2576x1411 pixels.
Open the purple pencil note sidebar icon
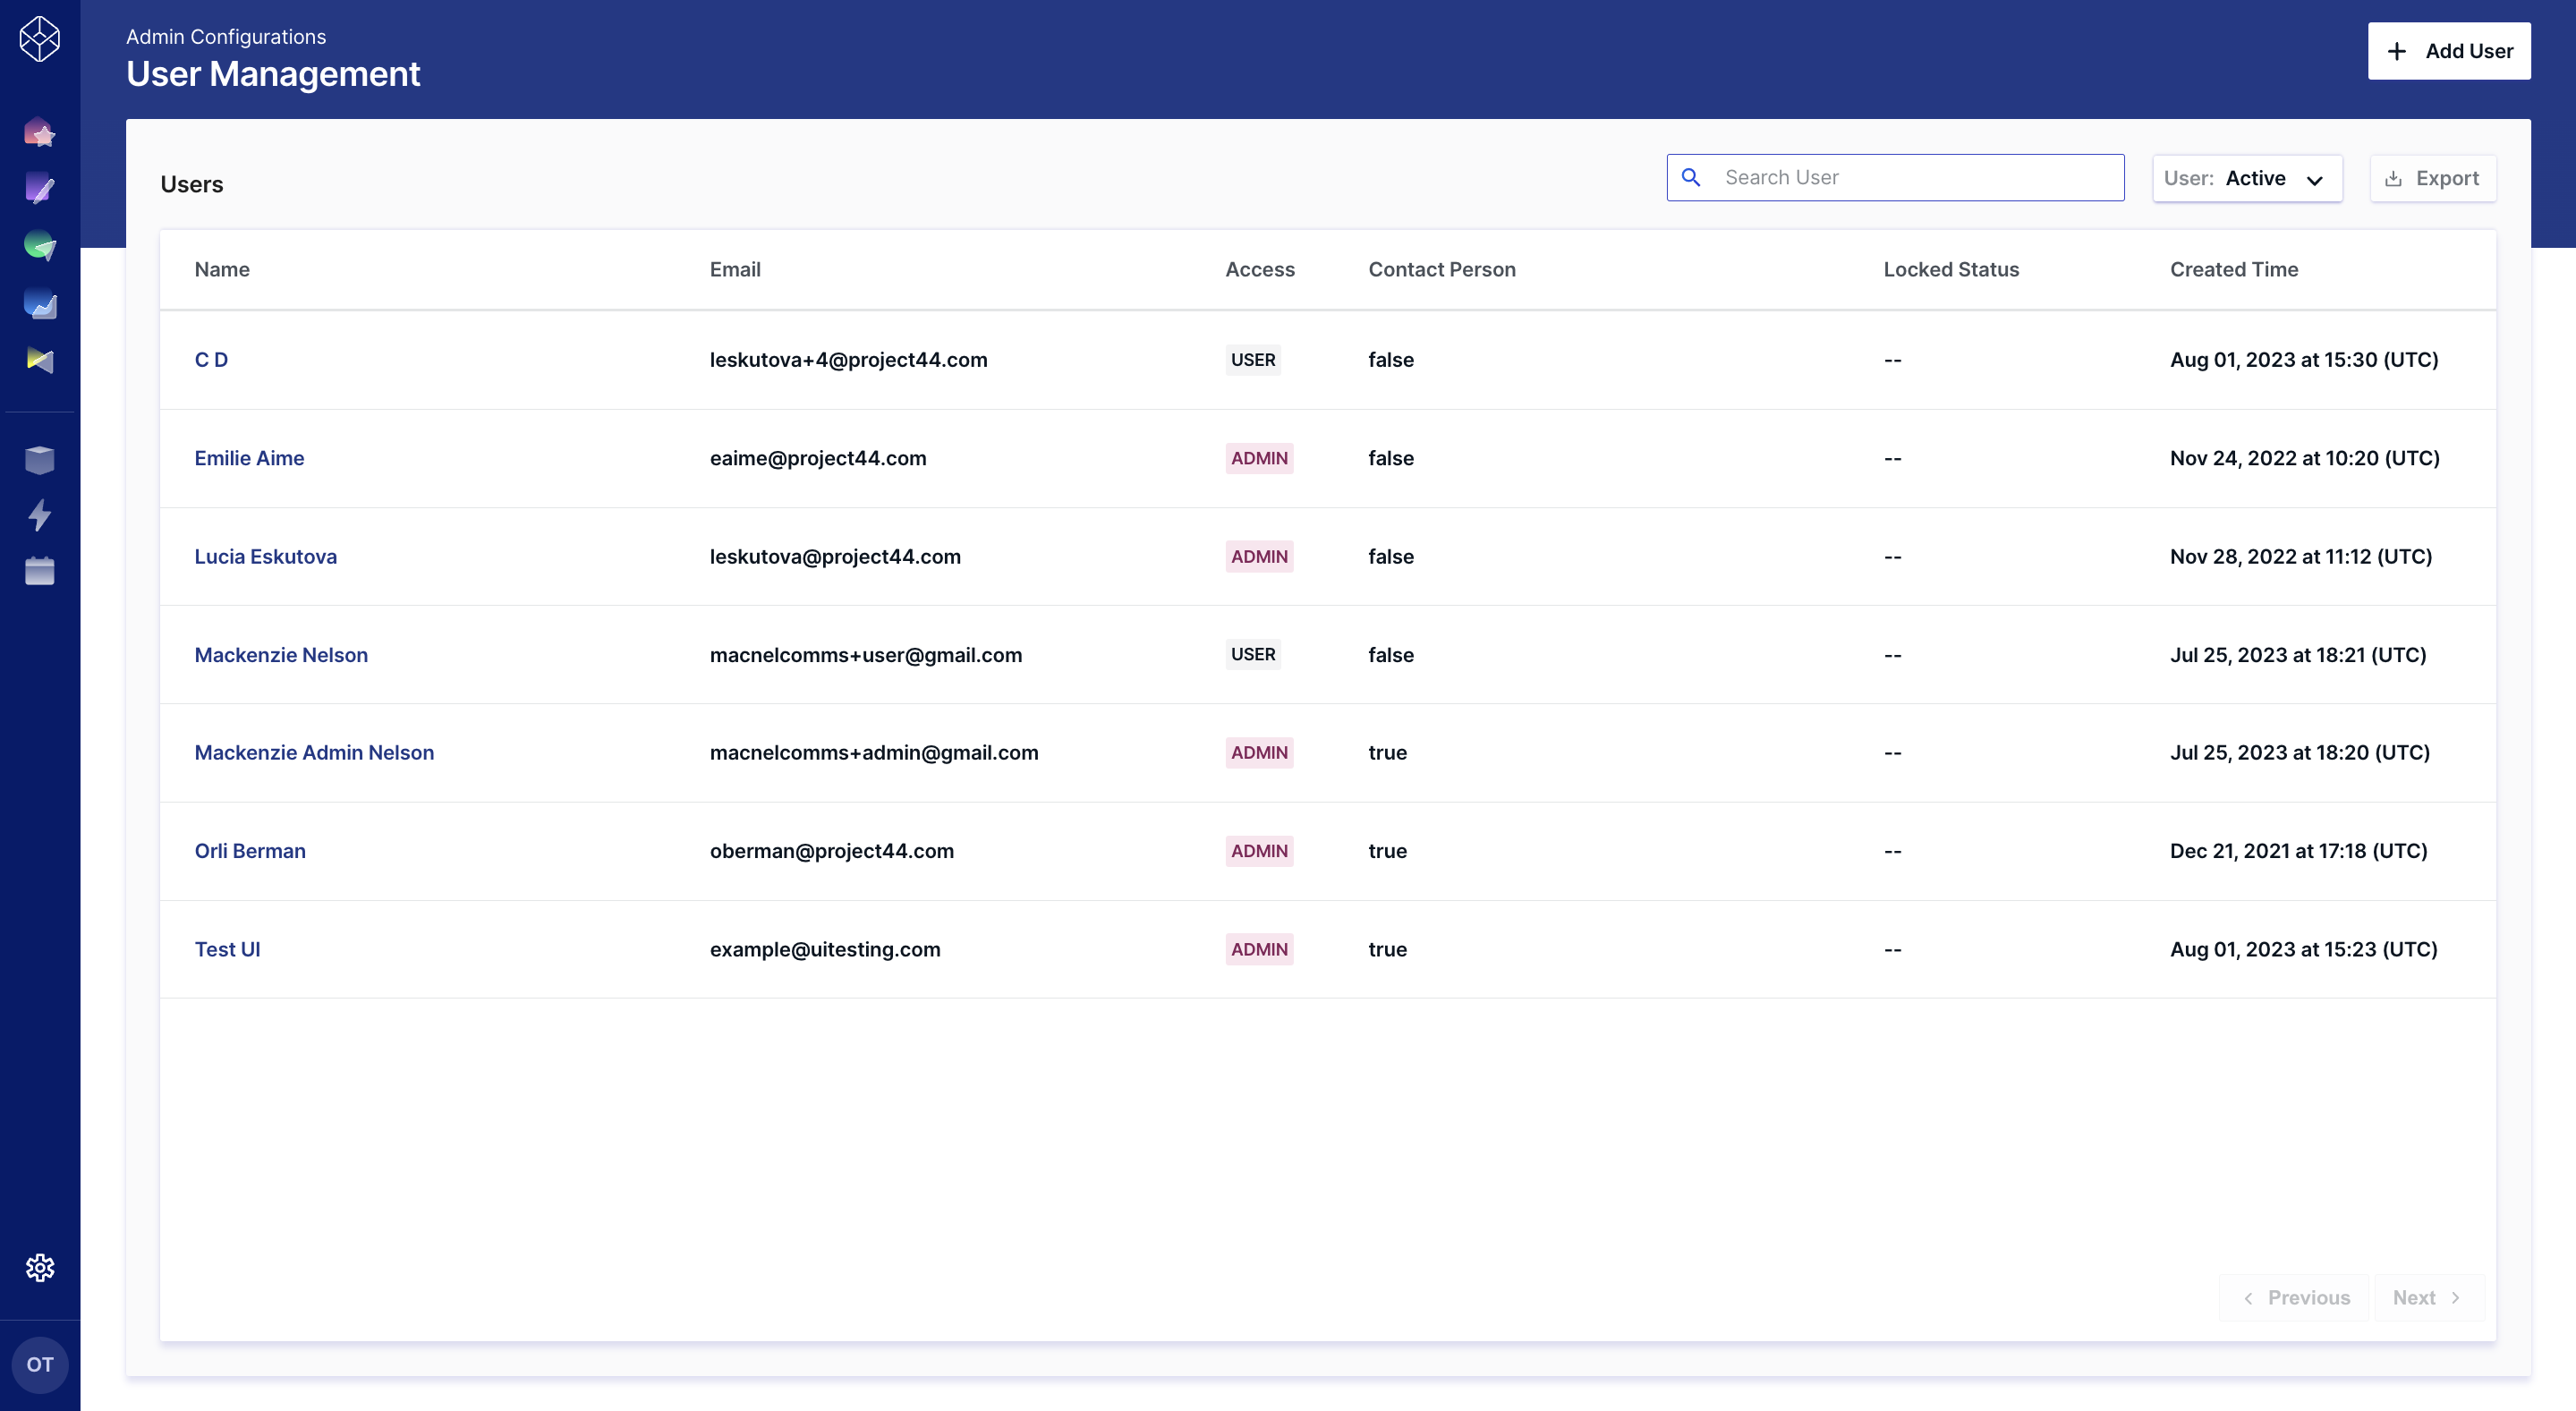point(40,188)
